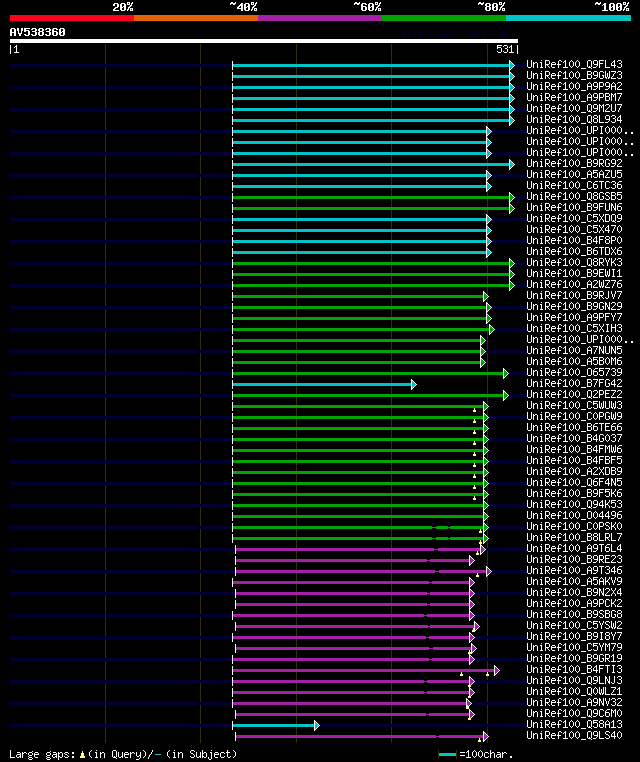Select the UniRef100_O65739 label
This screenshot has height=762, width=640.
pyautogui.click(x=574, y=372)
